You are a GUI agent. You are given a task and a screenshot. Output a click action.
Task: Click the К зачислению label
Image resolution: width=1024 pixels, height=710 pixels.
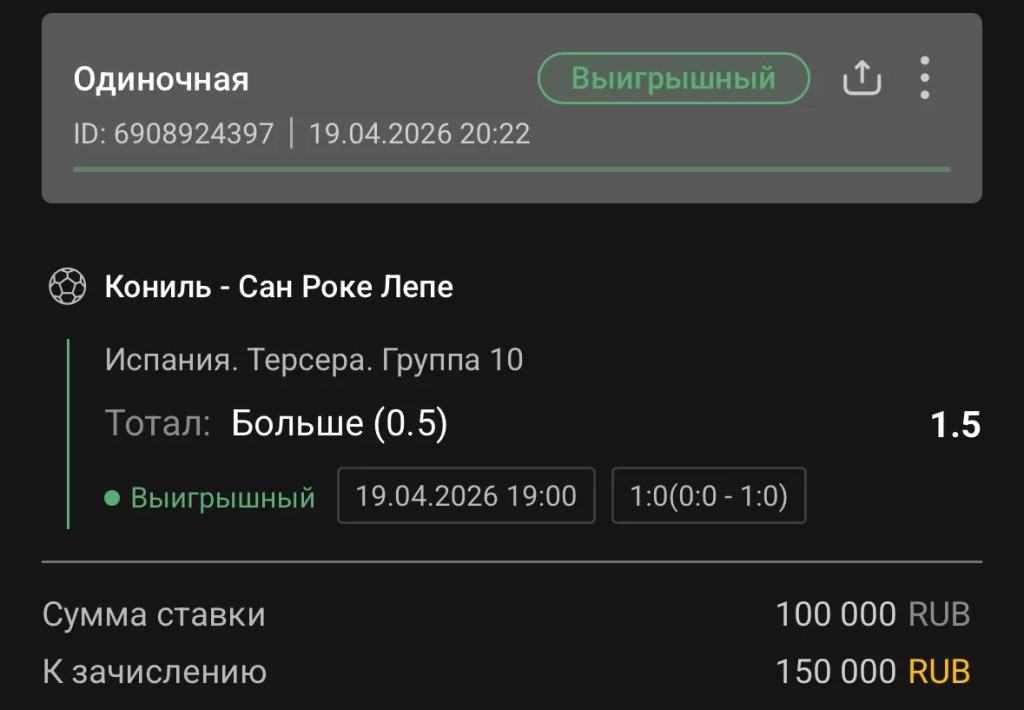pos(154,672)
